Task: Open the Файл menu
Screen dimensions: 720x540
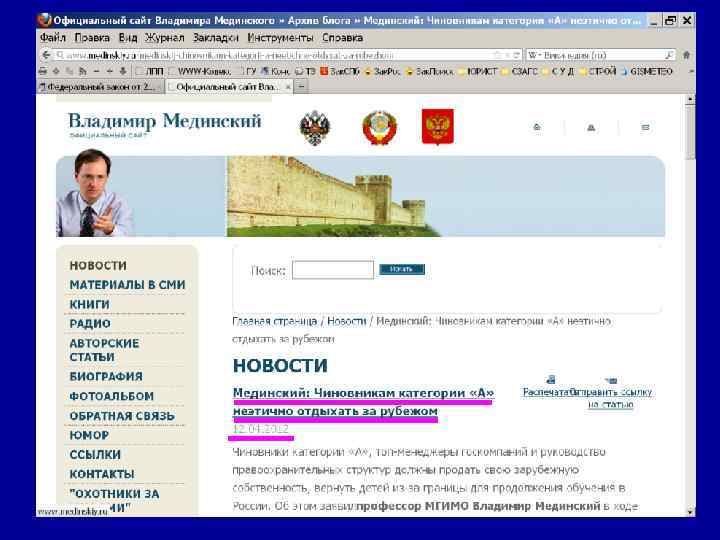Action: point(53,38)
